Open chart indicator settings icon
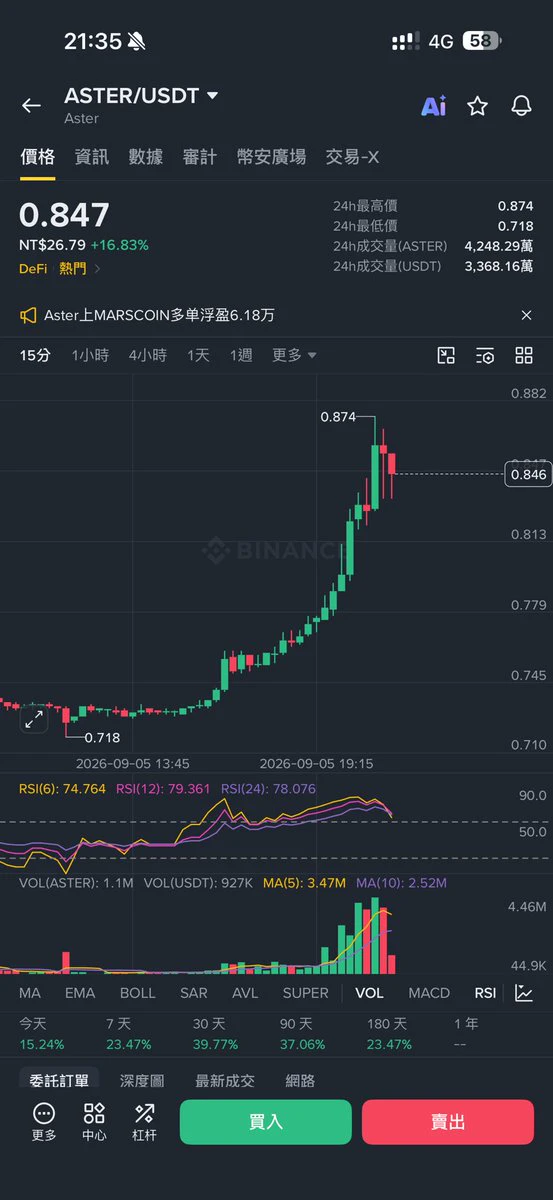The height and width of the screenshot is (1200, 553). [485, 355]
